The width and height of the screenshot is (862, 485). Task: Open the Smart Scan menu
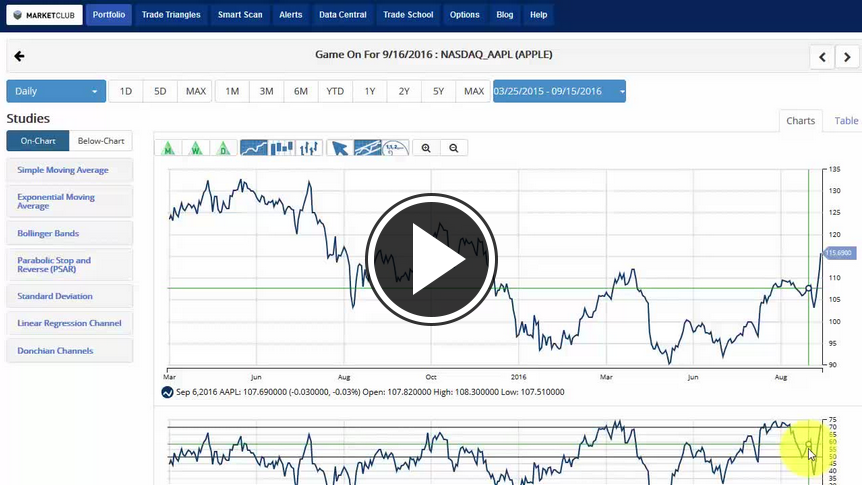[x=240, y=15]
